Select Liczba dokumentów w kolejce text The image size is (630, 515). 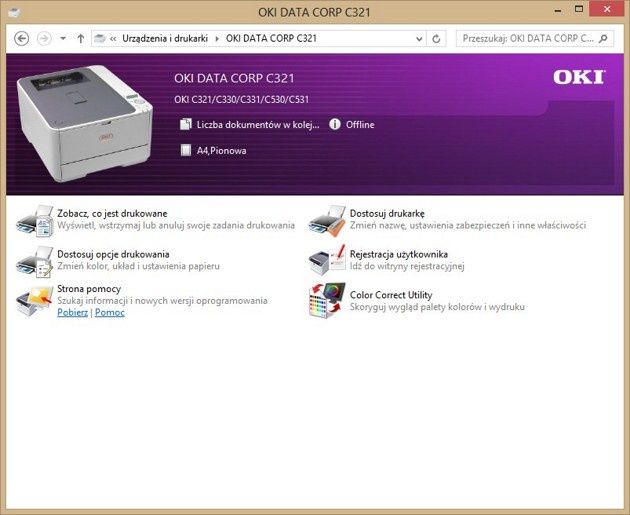coord(258,125)
